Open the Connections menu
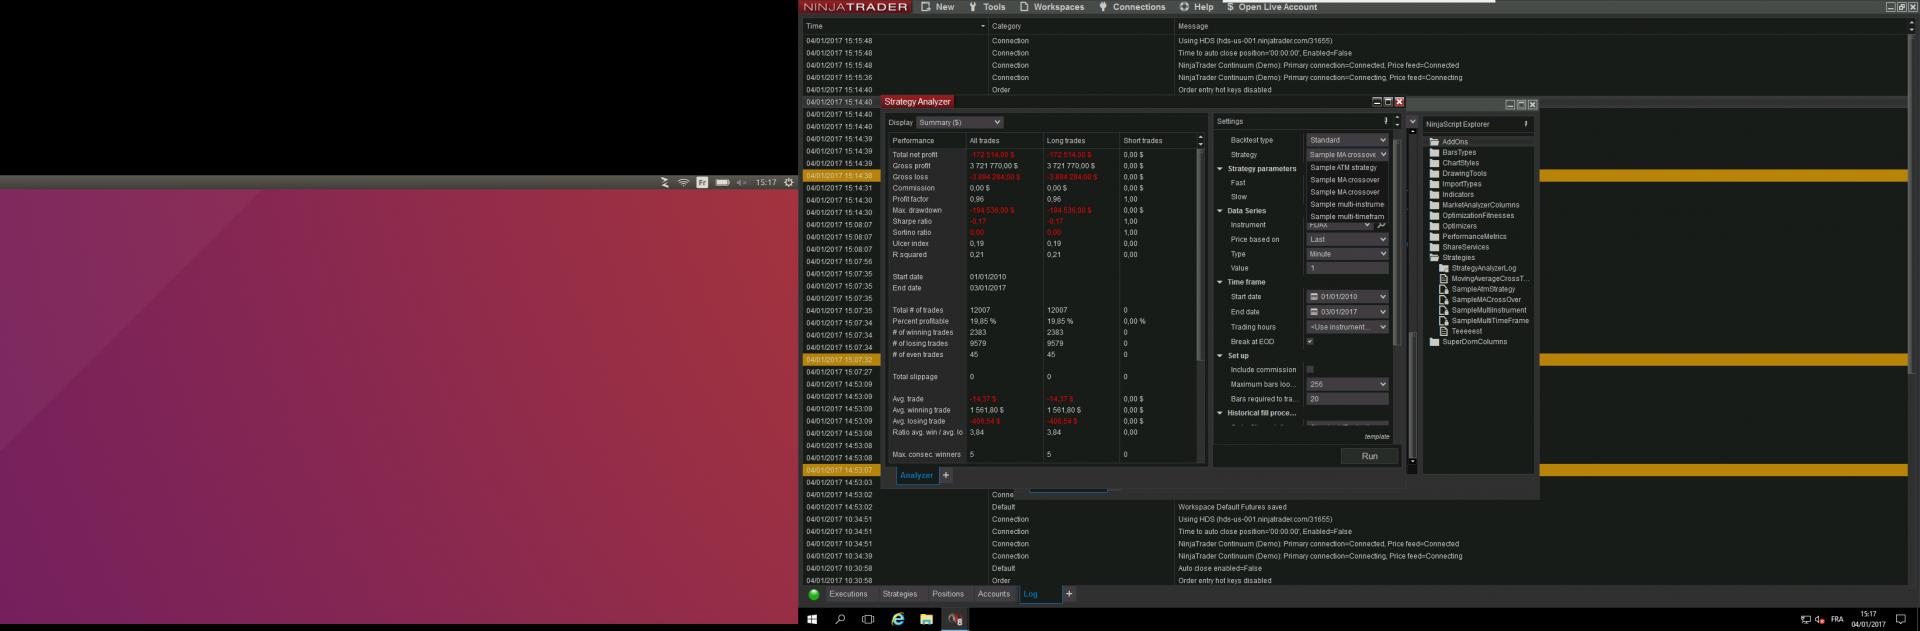Viewport: 1920px width, 631px height. pos(1132,7)
